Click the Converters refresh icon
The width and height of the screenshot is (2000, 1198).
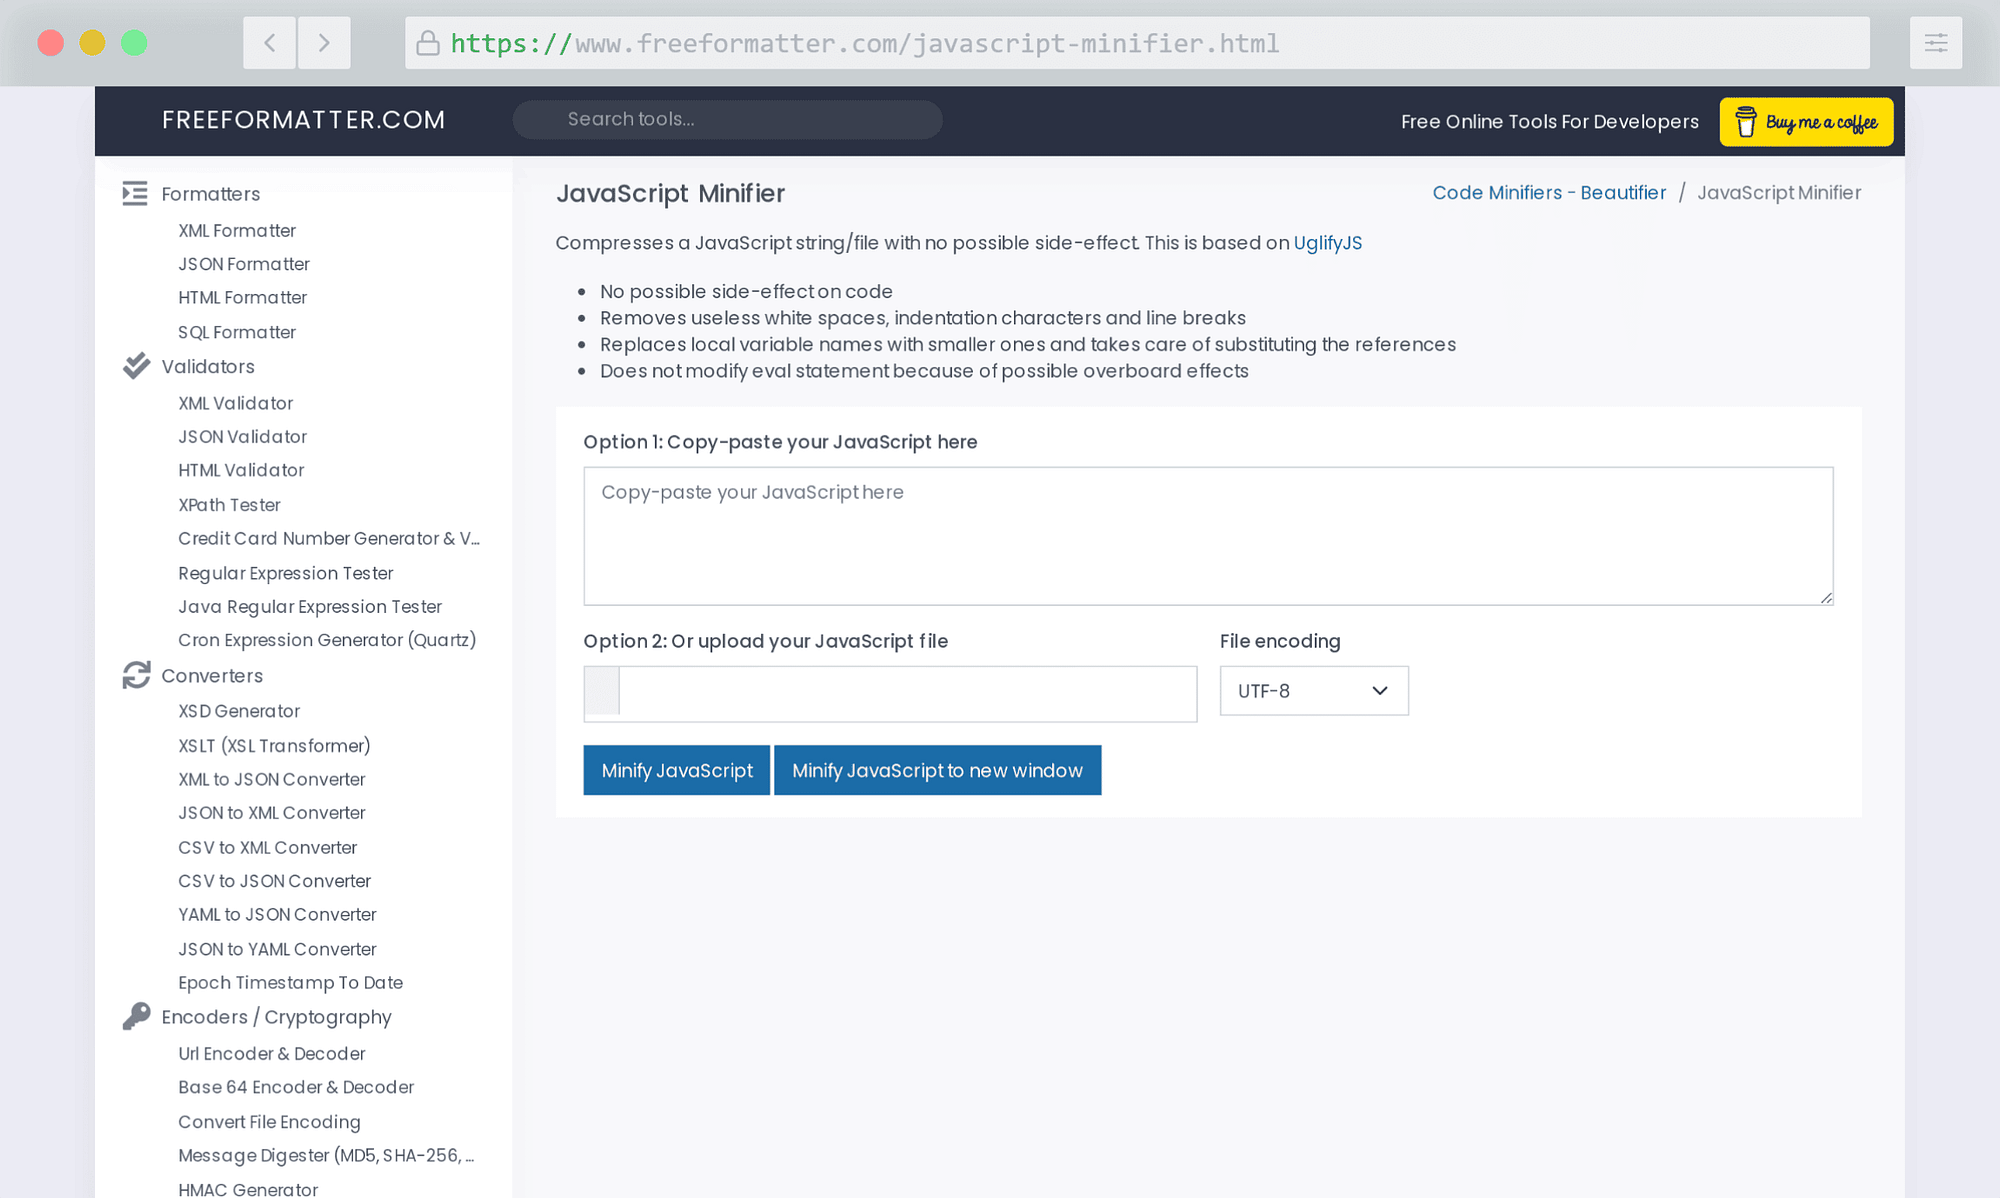[x=135, y=675]
